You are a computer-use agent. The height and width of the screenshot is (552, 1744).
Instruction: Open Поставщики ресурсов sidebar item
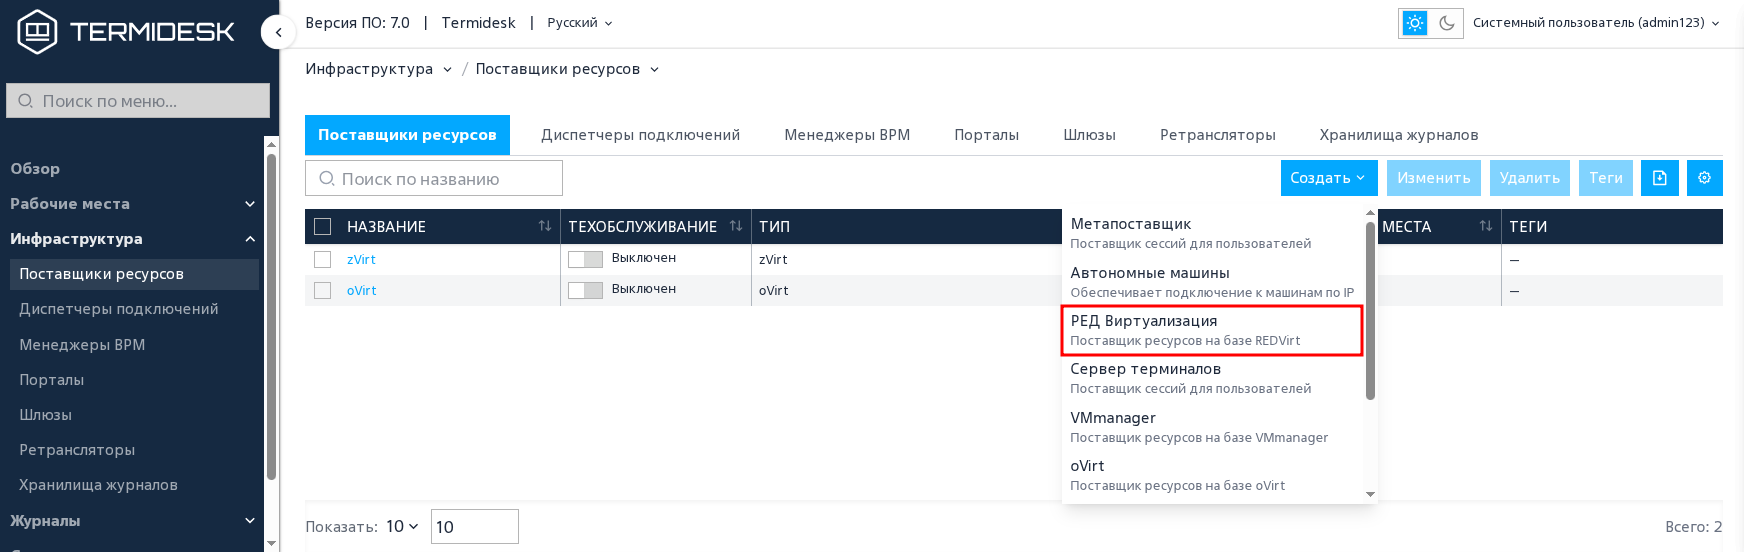134,274
